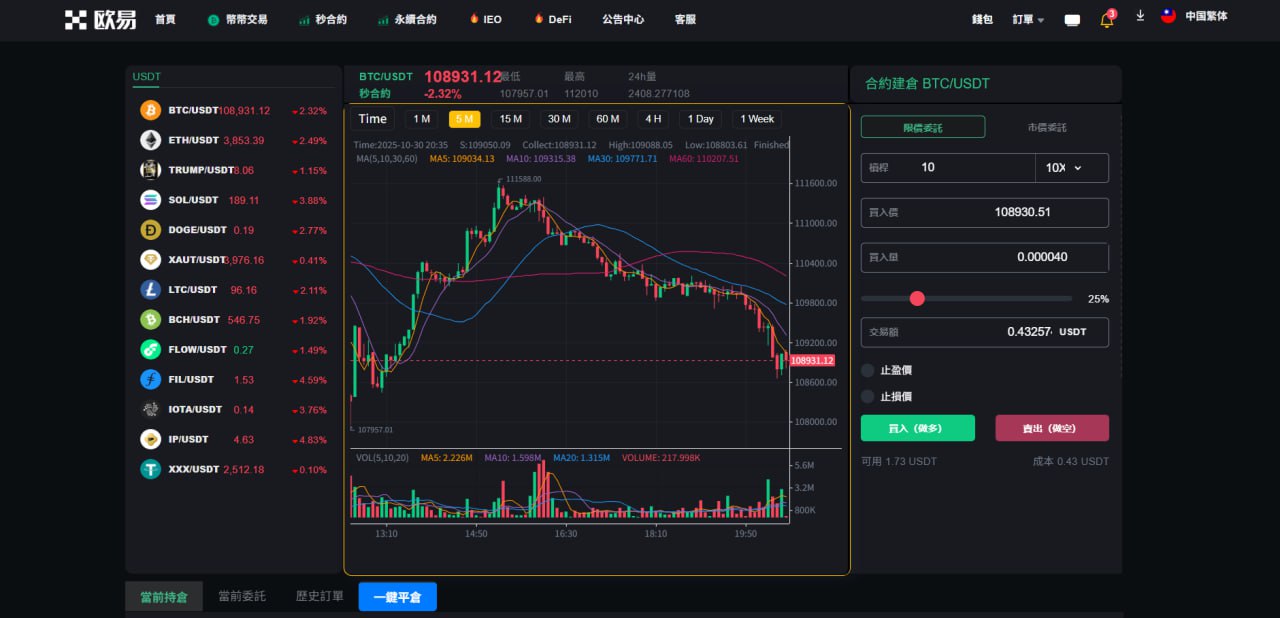Click the white card icon in header
The width and height of the screenshot is (1280, 618).
[1072, 20]
